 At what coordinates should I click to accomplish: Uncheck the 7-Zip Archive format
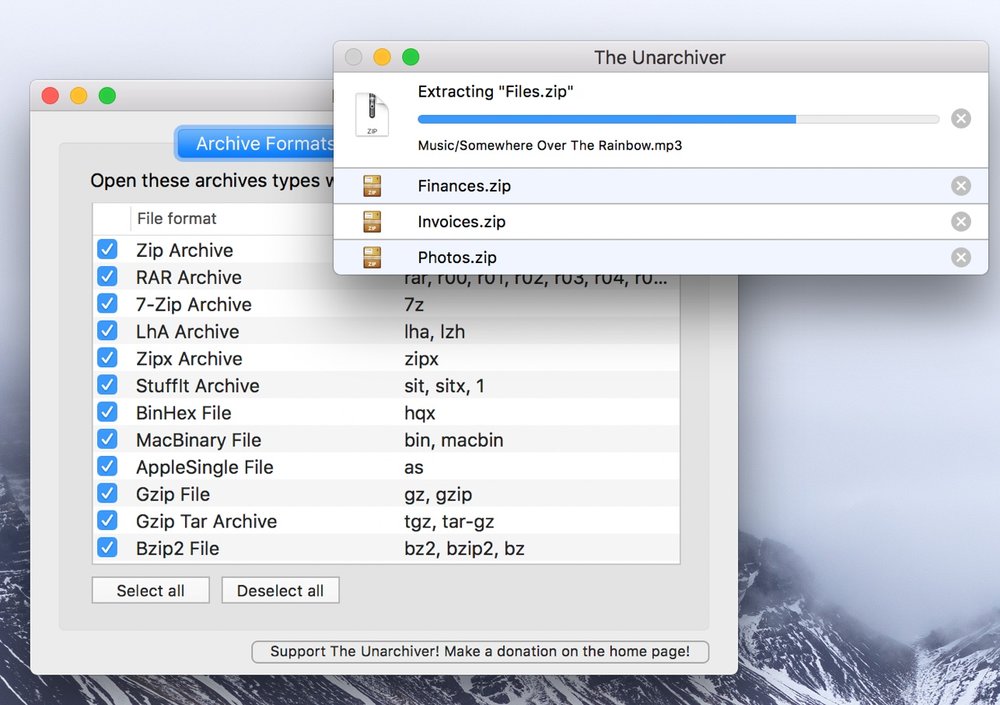(x=107, y=304)
